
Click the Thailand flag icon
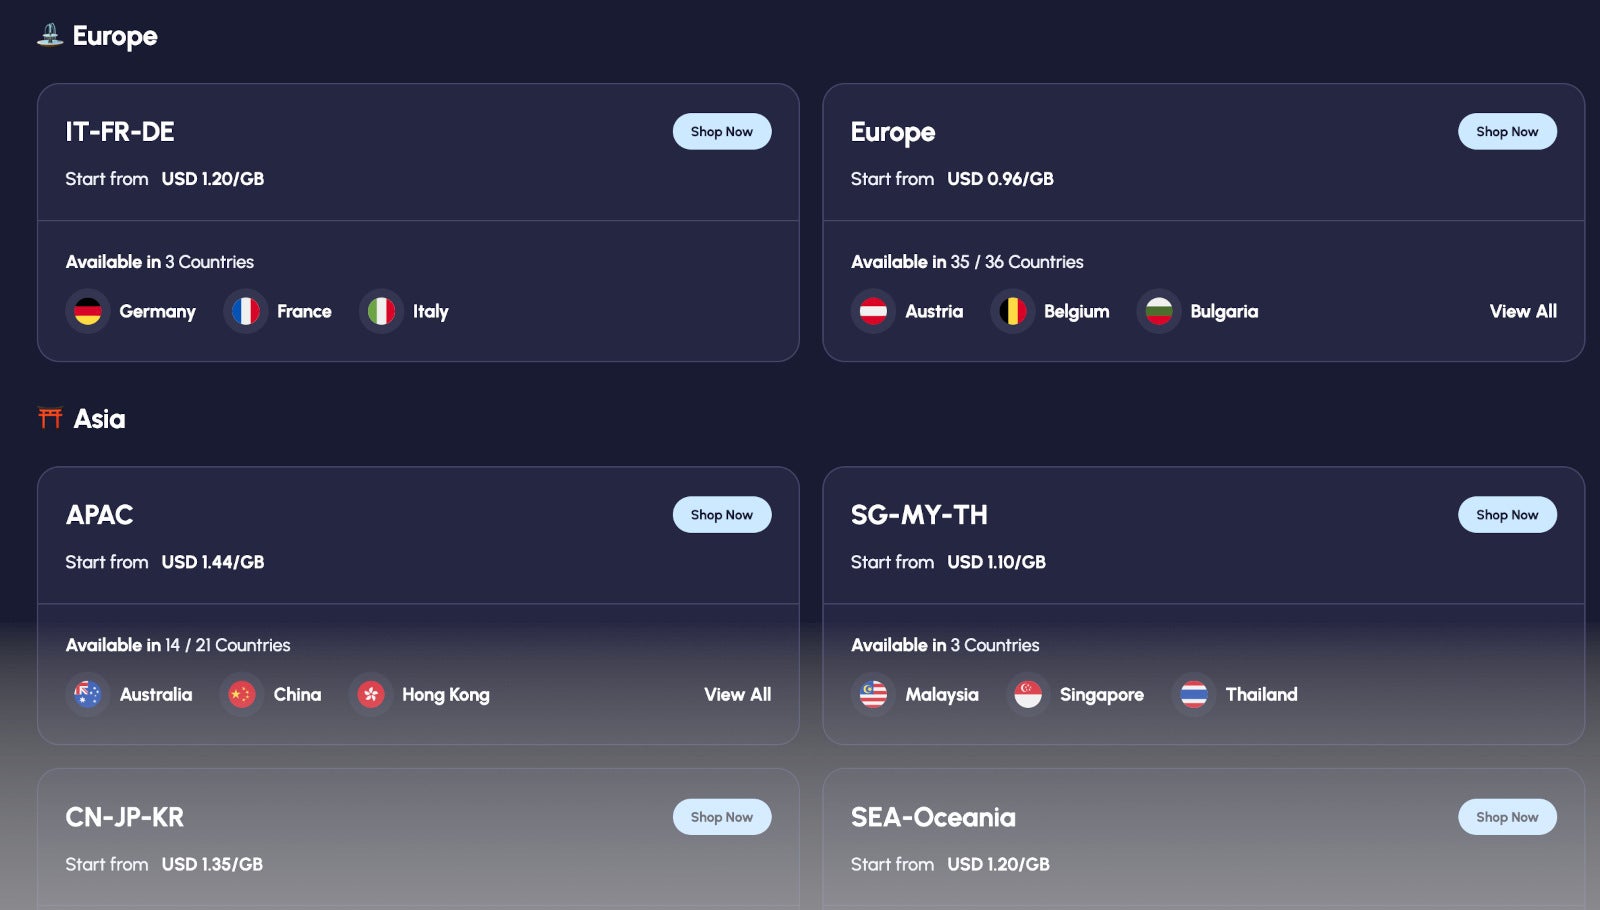1194,694
